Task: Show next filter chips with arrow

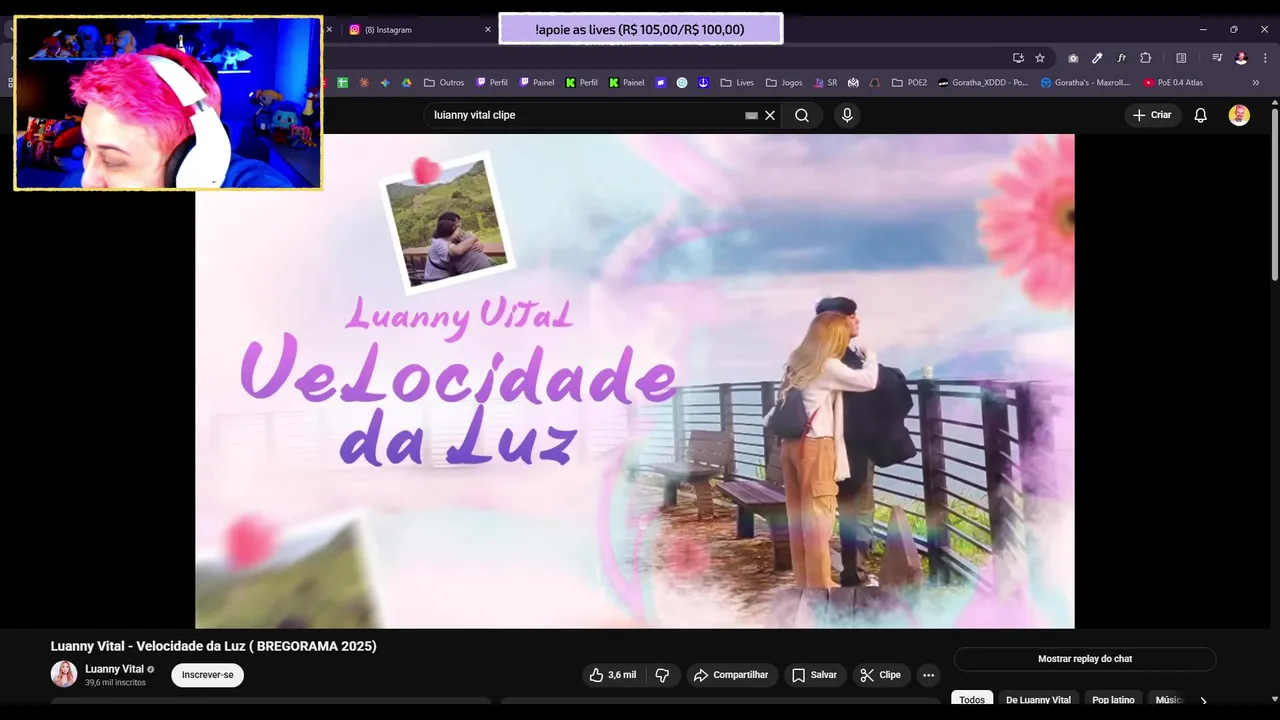Action: [1203, 700]
